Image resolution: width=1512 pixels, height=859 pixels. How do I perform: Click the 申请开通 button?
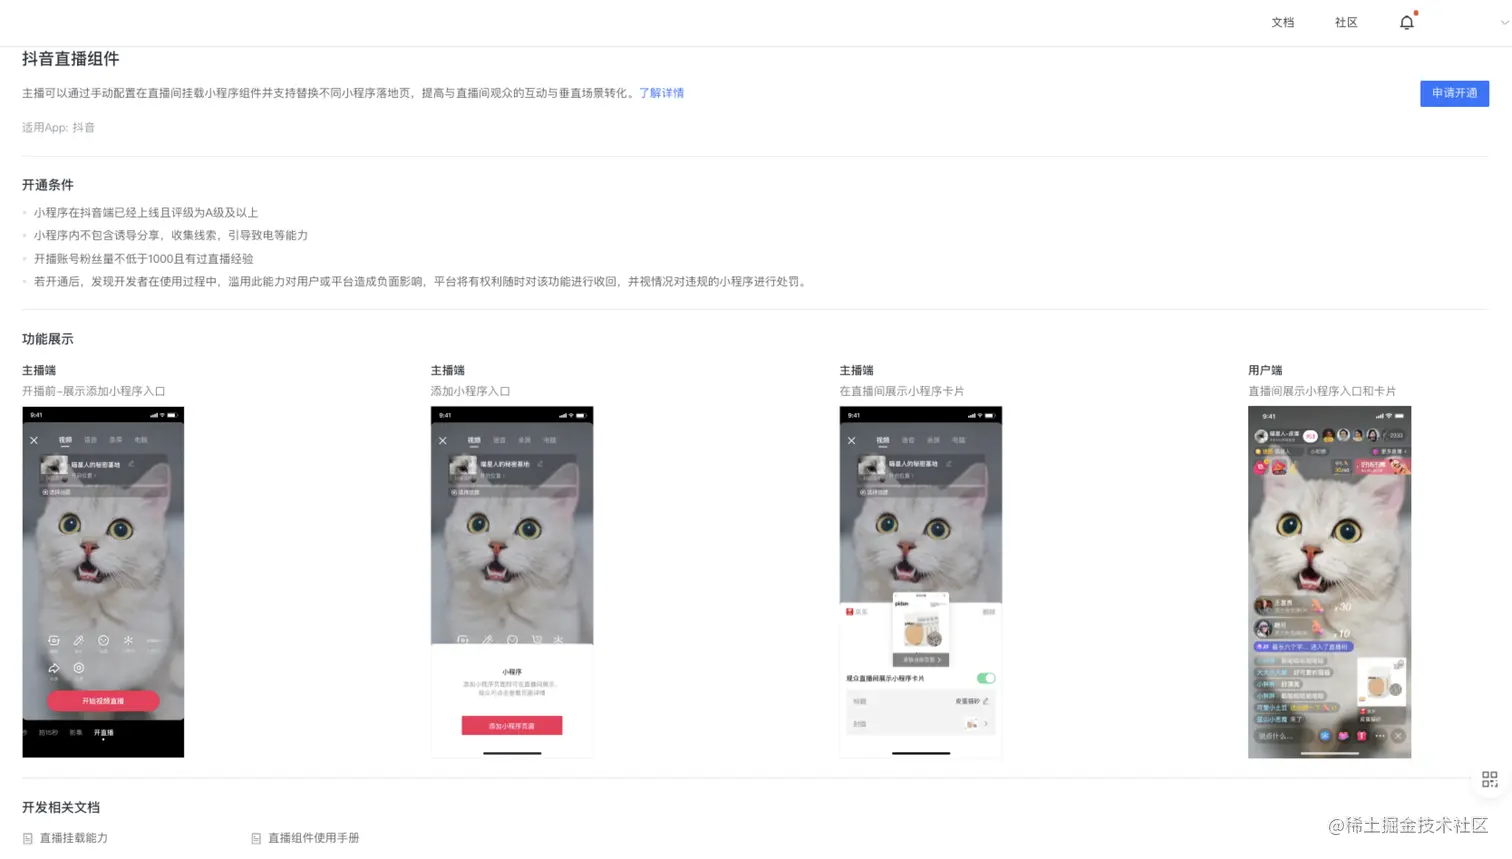pos(1454,93)
